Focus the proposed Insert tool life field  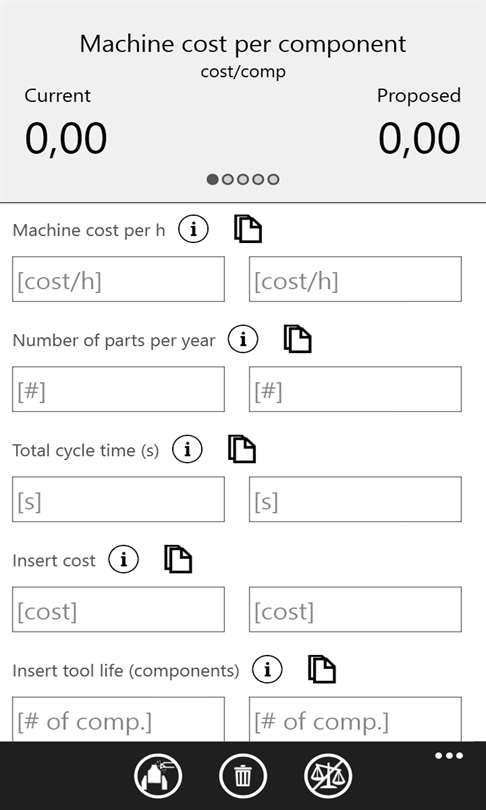point(355,719)
